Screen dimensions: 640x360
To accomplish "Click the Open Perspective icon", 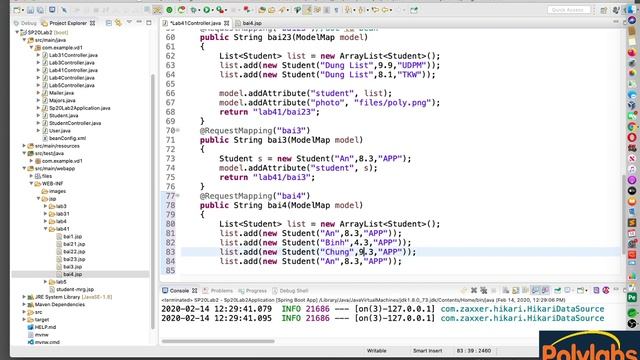I will [604, 10].
